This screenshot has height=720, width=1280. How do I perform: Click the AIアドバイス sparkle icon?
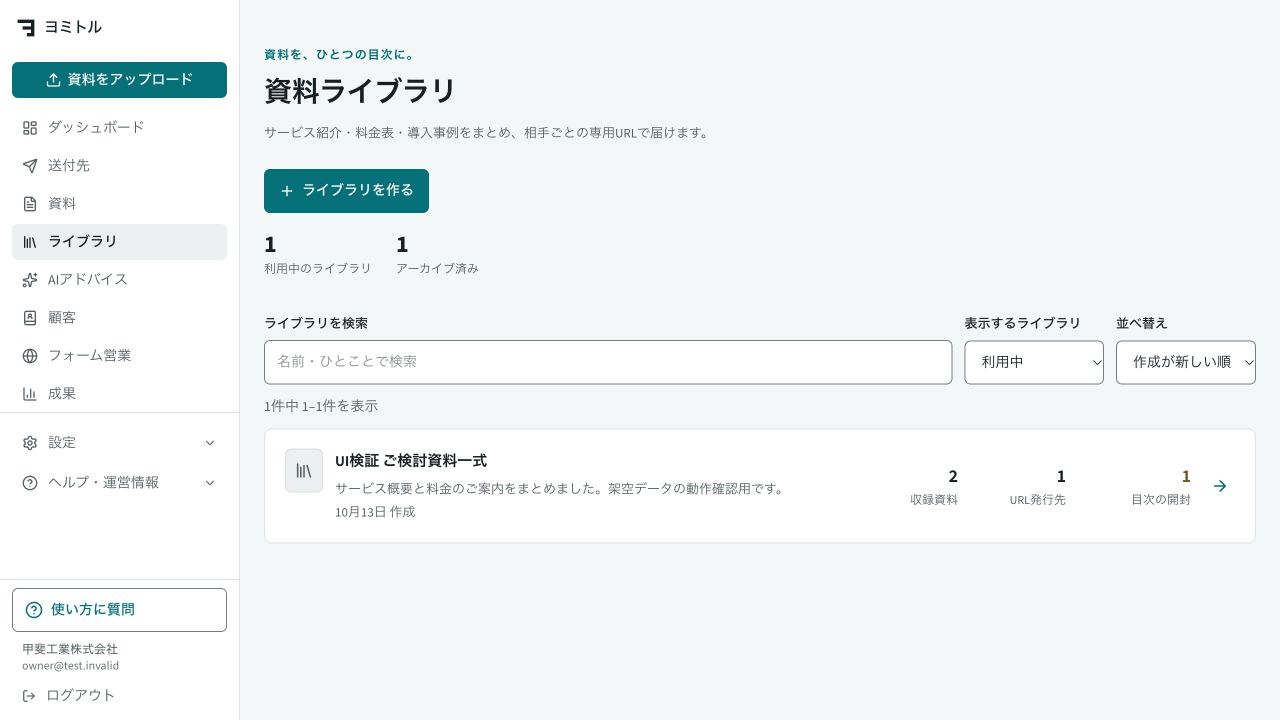coord(30,280)
